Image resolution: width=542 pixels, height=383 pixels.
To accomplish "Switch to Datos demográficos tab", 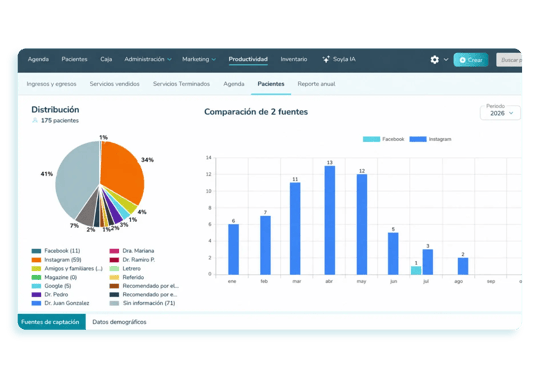I will pos(119,322).
